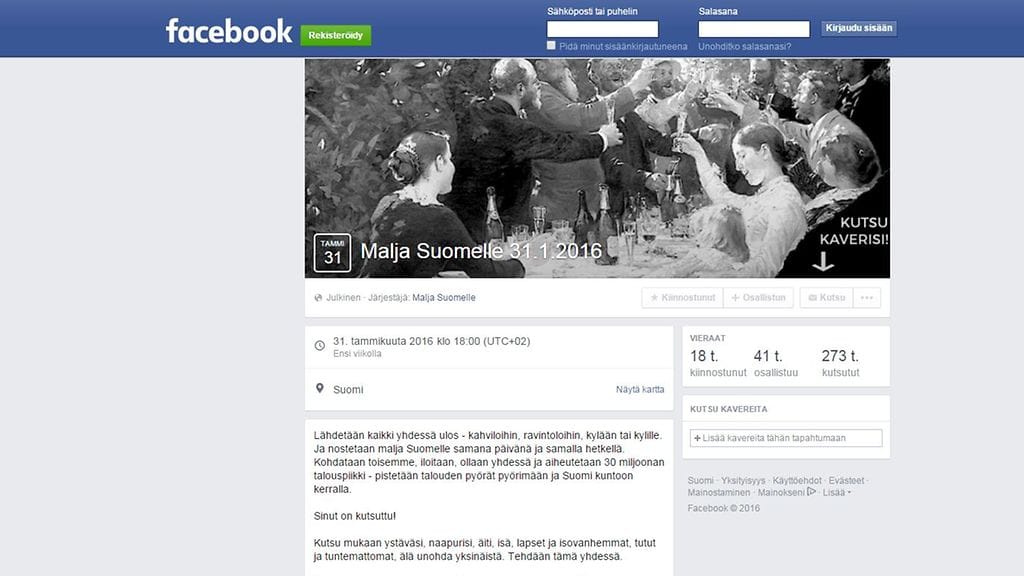Click the TAMMI 31 calendar date badge
Viewport: 1024px width, 576px height.
tap(332, 253)
